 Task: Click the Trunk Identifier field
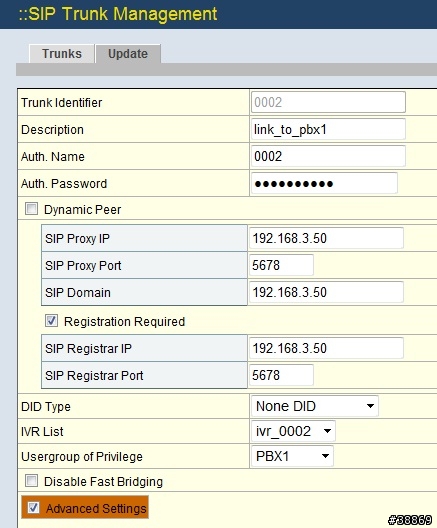click(x=328, y=102)
